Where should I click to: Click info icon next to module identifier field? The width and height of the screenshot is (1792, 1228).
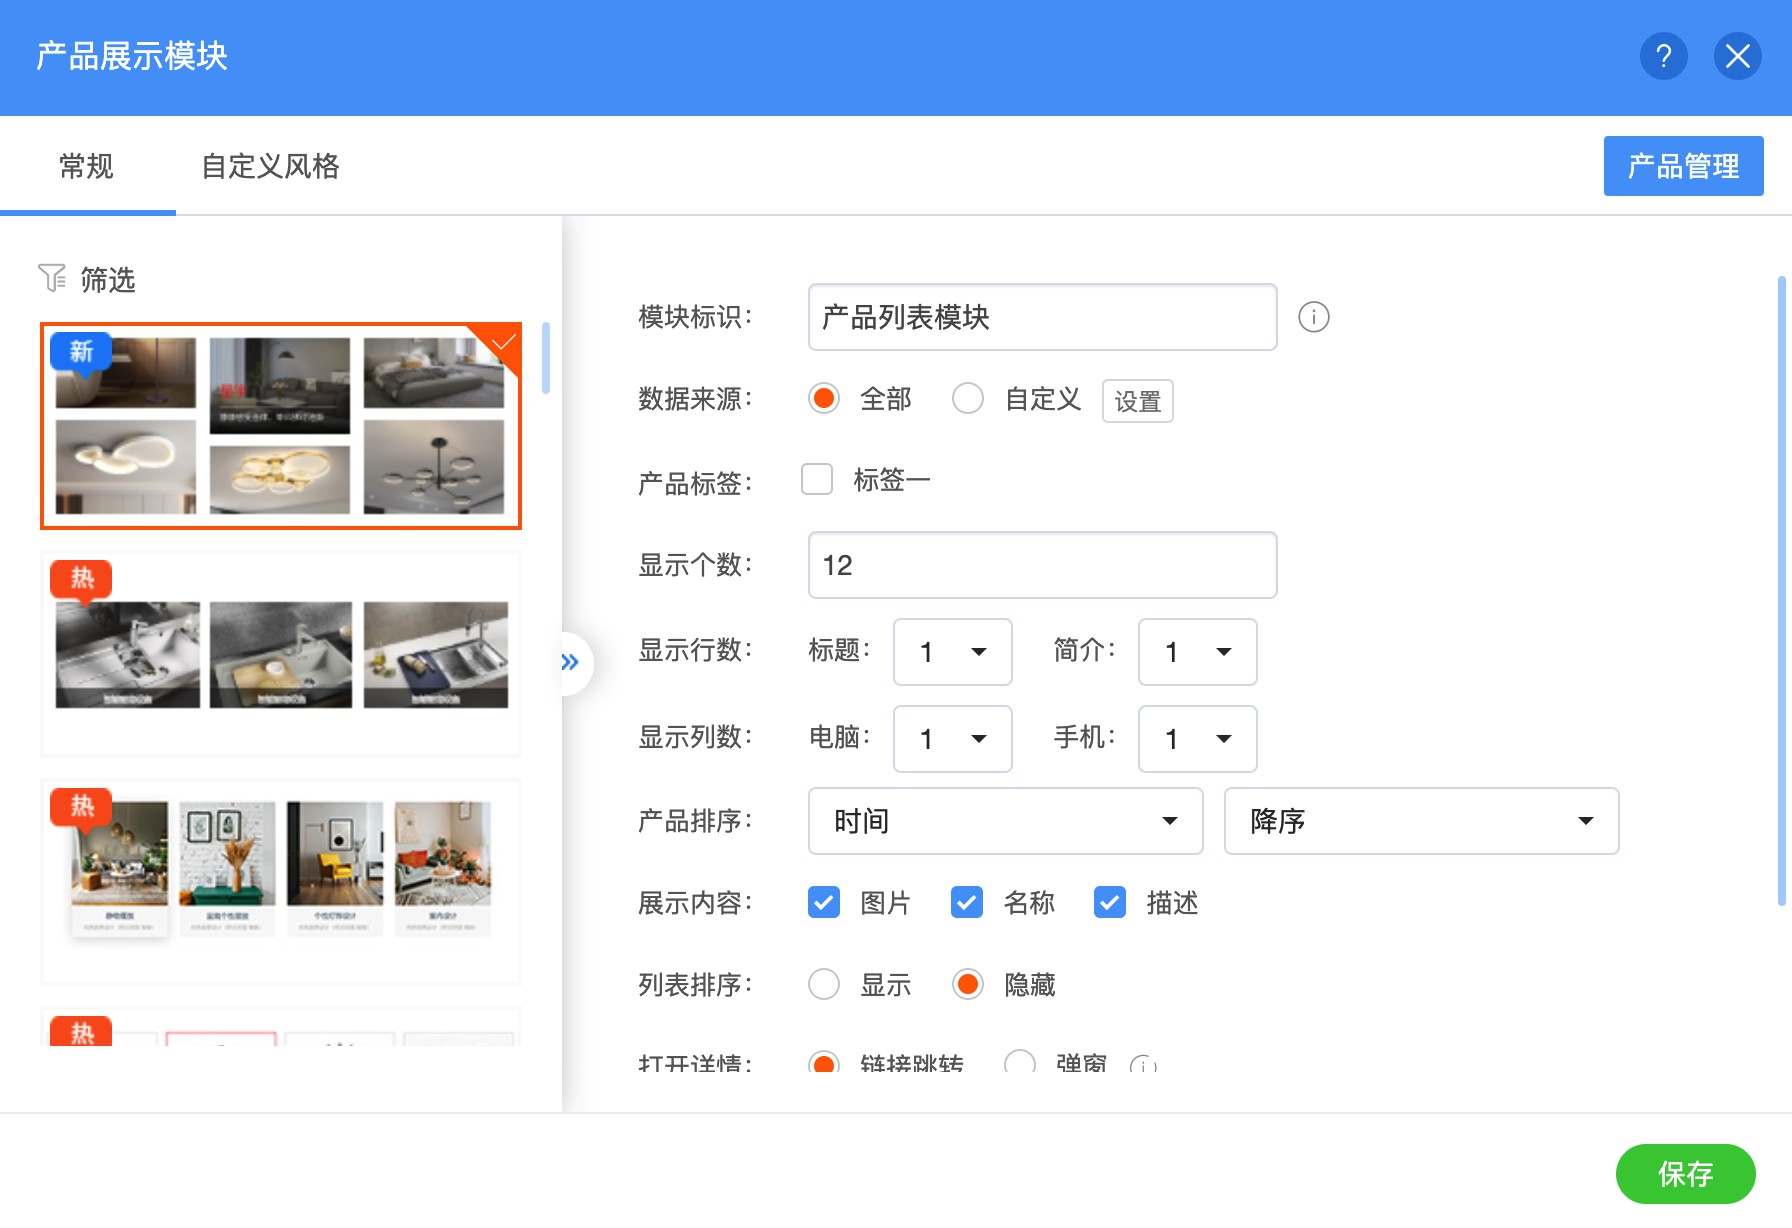click(1313, 317)
